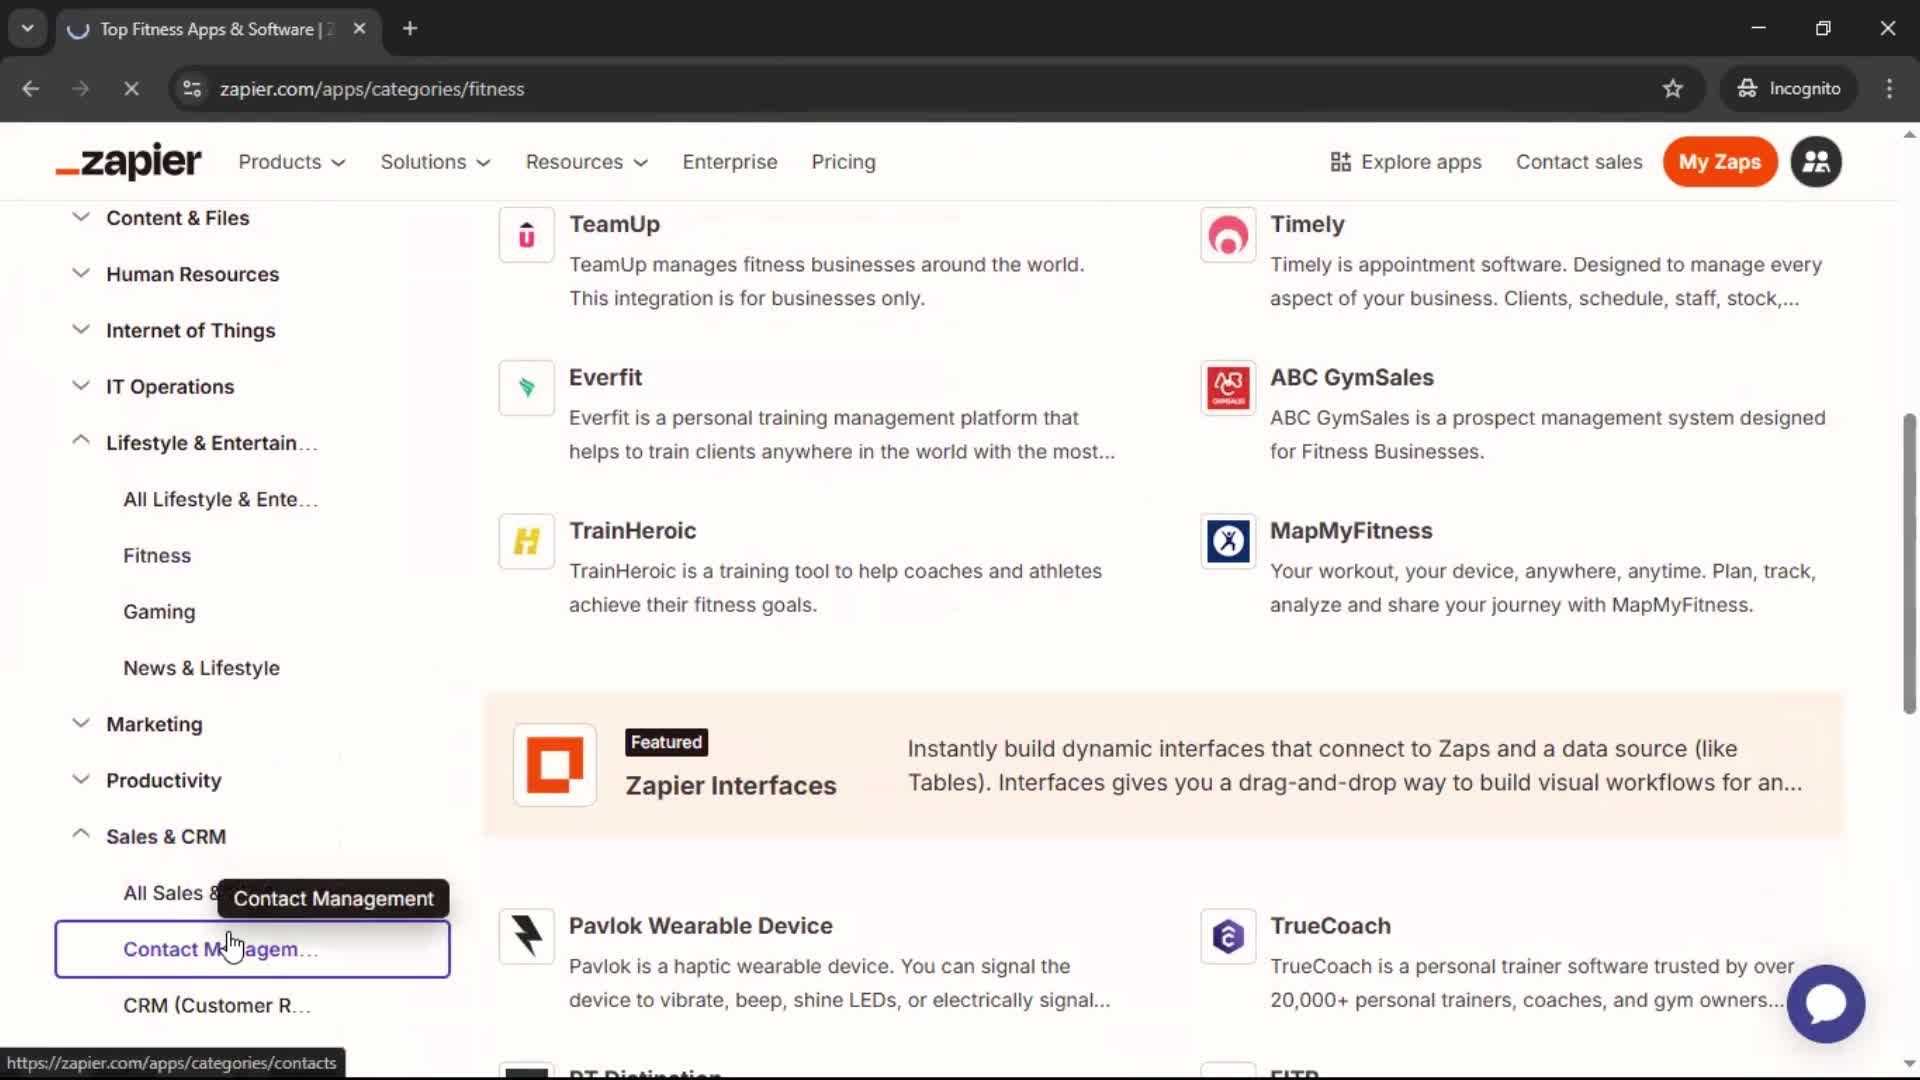
Task: Open the TrueCoach app icon
Action: coord(1228,936)
